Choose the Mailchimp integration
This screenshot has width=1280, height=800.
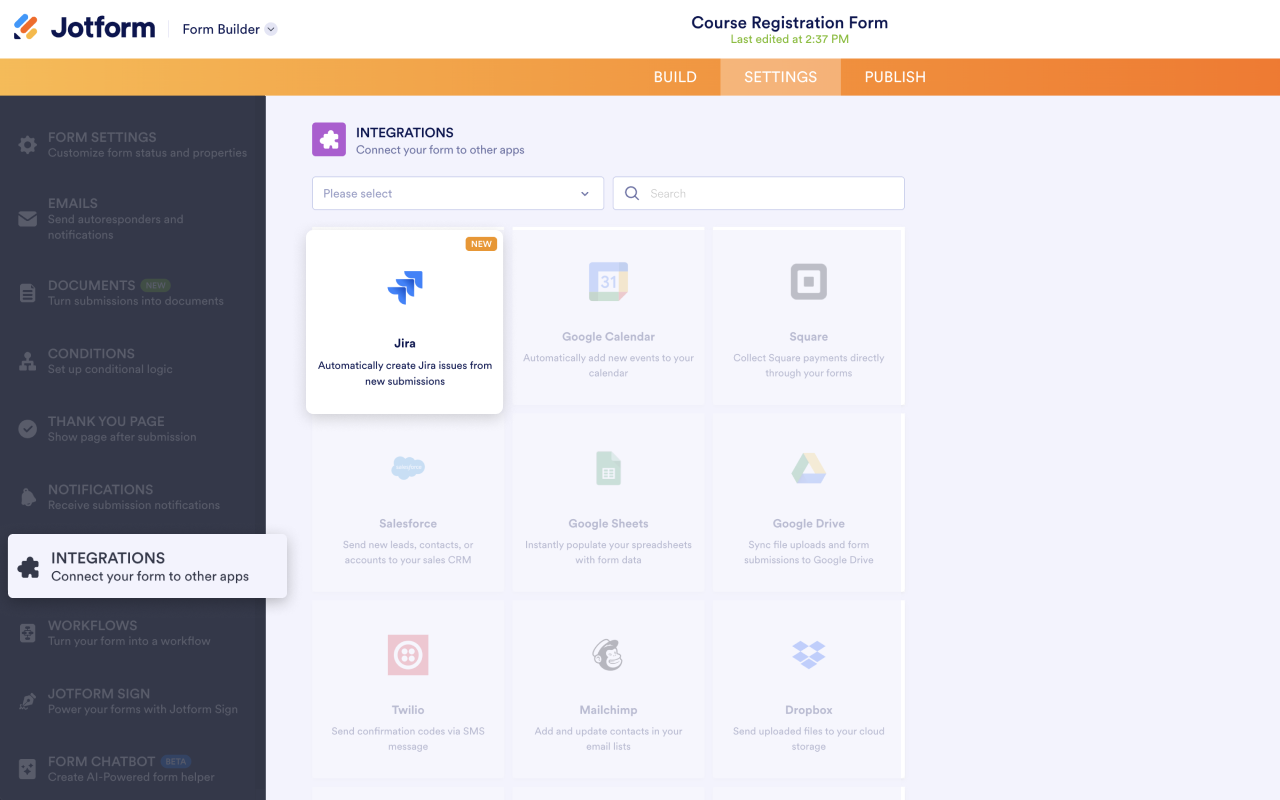point(608,688)
